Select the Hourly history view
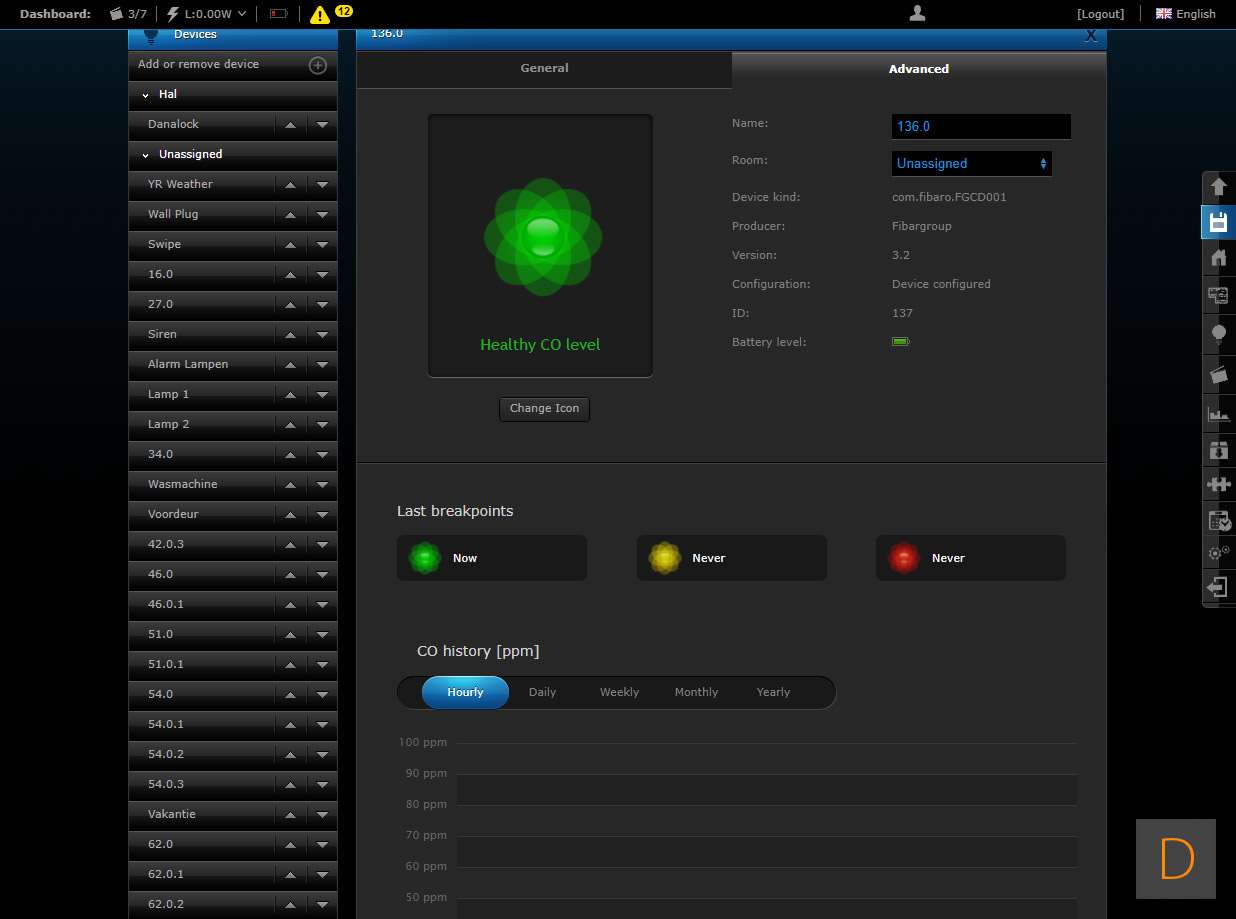 [465, 692]
